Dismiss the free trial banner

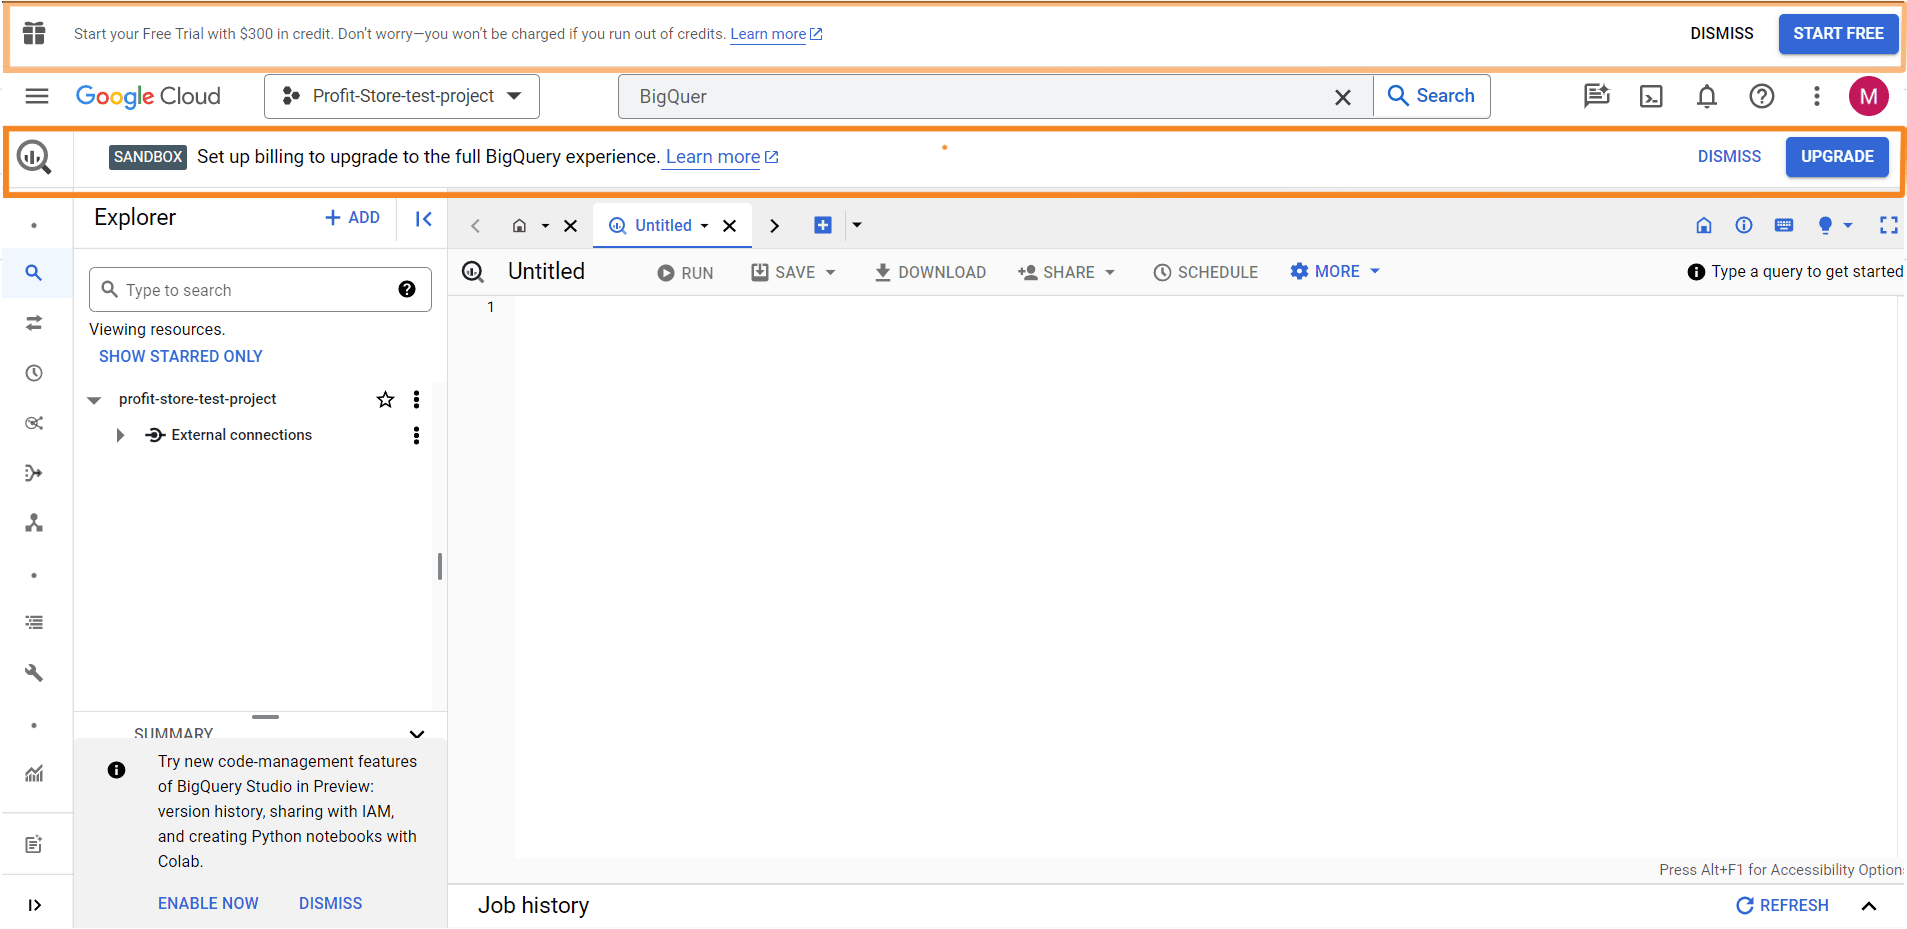[x=1721, y=34]
